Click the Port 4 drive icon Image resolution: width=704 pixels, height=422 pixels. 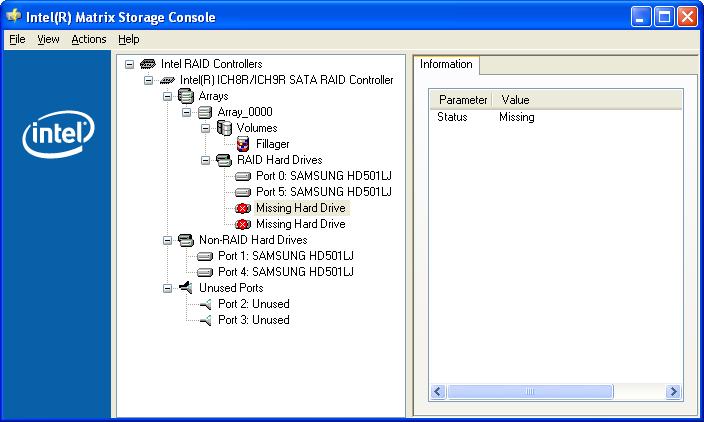[x=205, y=272]
